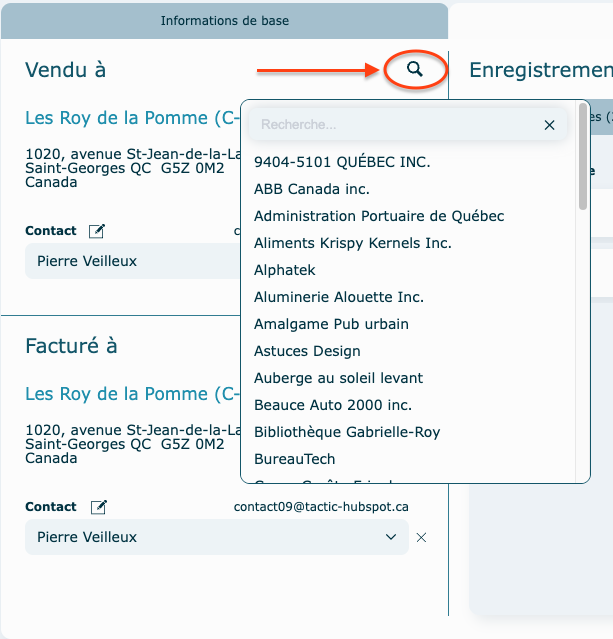
Task: Pick Aliments Krispy Kernels Inc.
Action: [353, 243]
